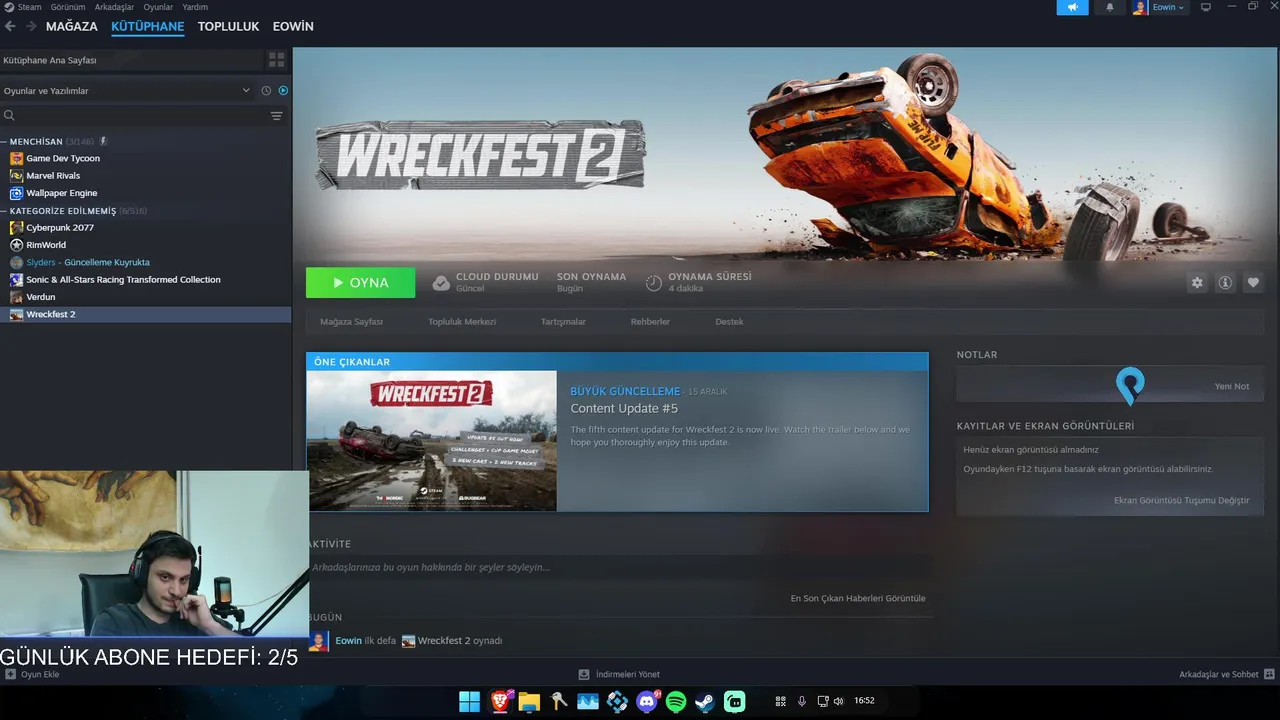Open the MAĞAZA tab

[x=72, y=27]
